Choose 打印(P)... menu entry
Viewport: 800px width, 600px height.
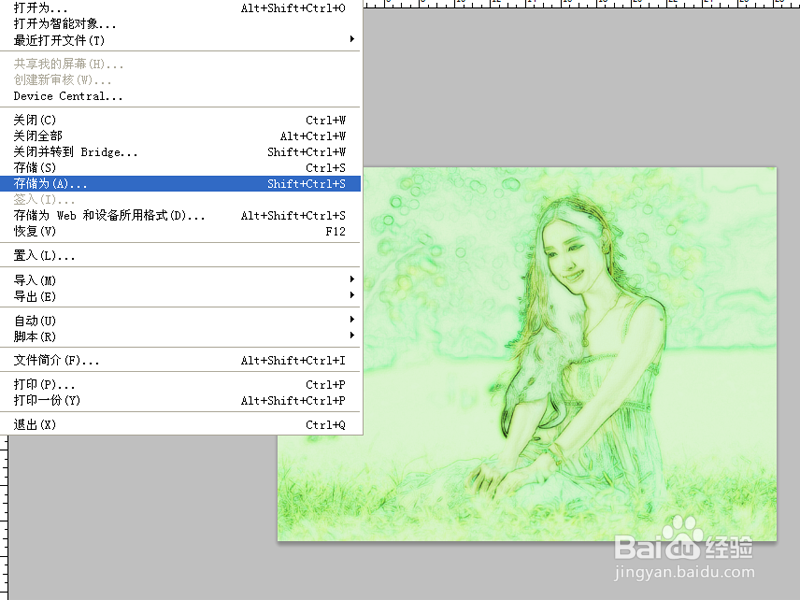[x=180, y=384]
